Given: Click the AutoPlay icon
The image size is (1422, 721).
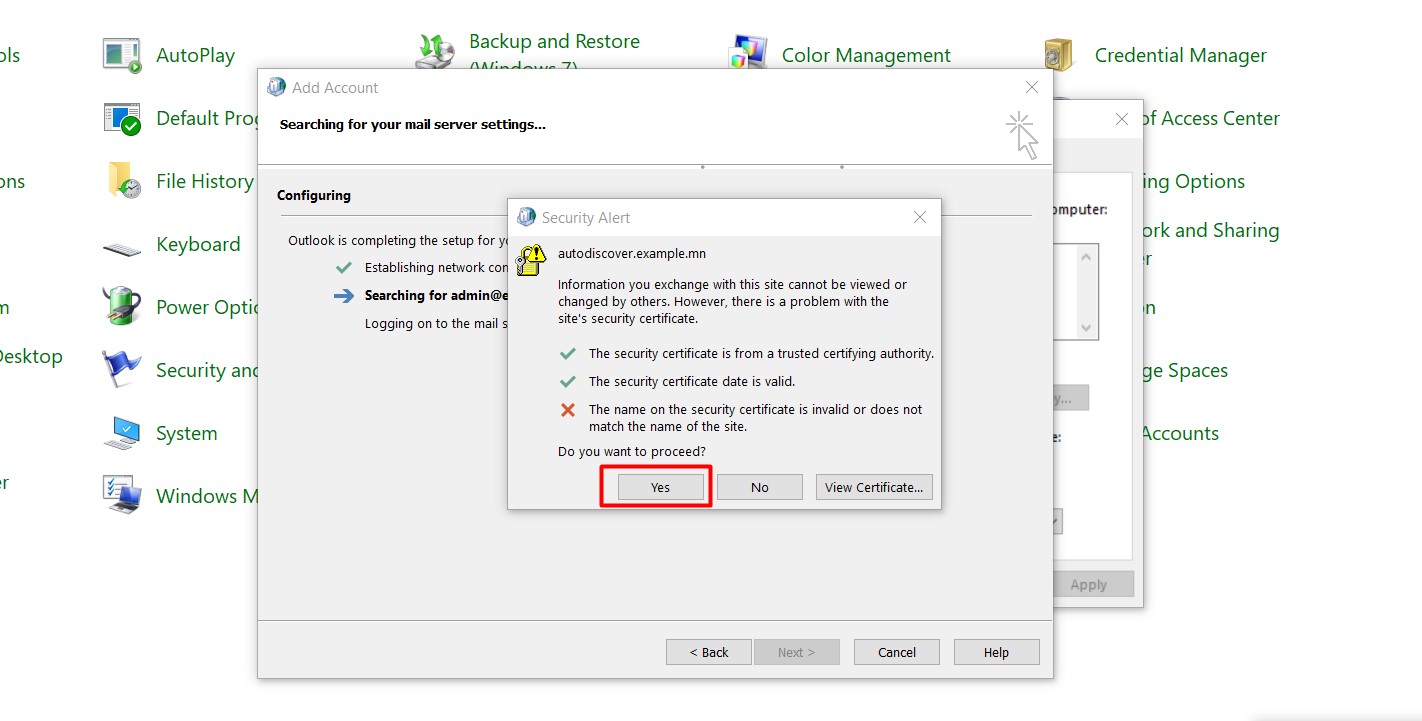Looking at the screenshot, I should pos(123,55).
